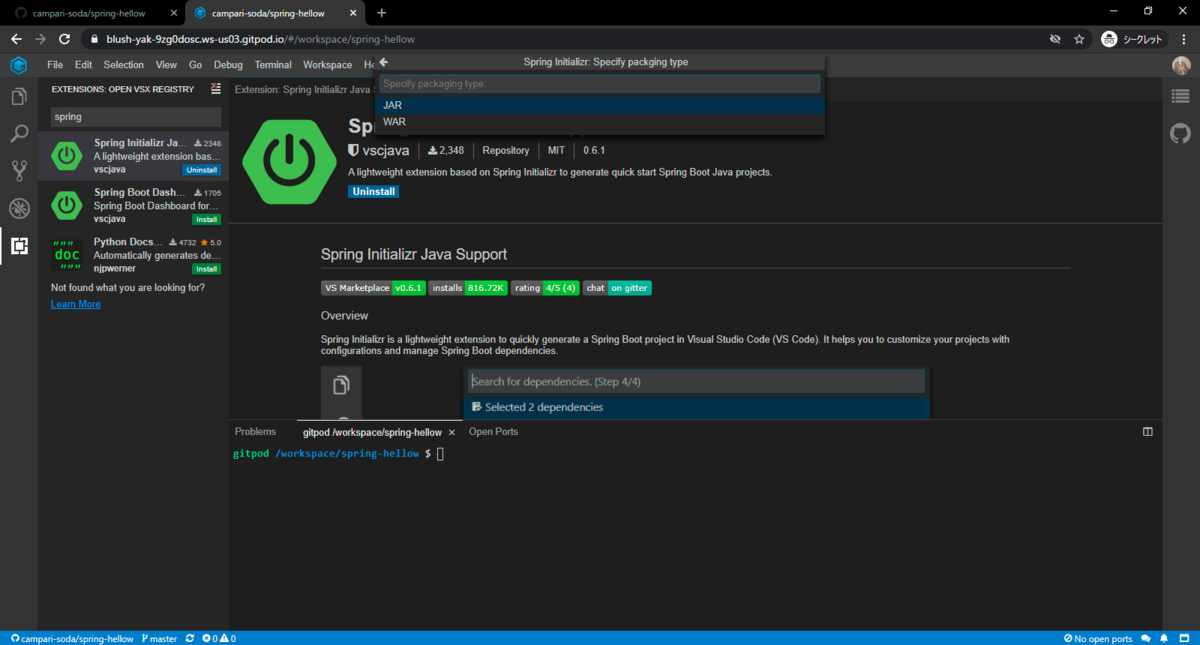
Task: Focus the packaging type input field
Action: point(600,84)
